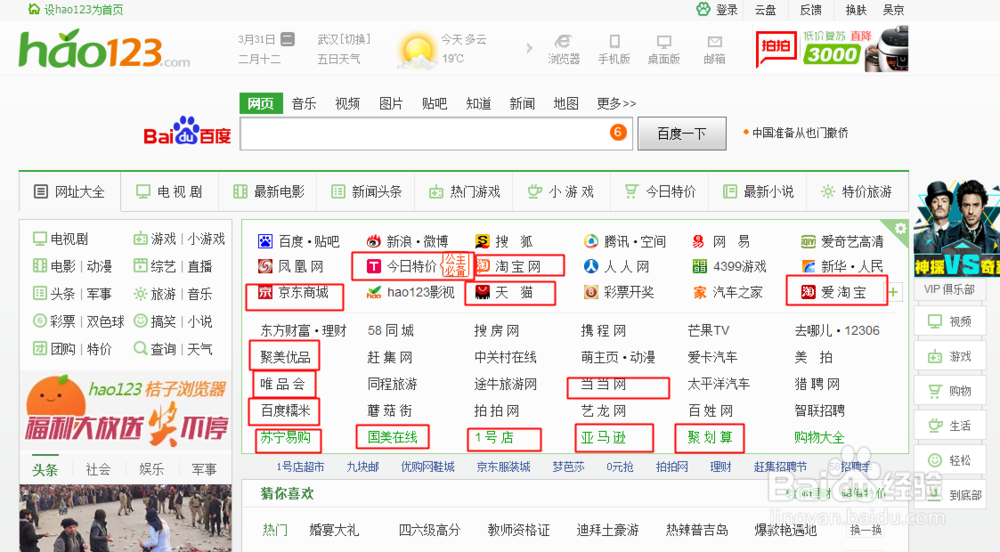Open 苏宁易购 link
Screen dimensions: 1000x552
point(286,438)
